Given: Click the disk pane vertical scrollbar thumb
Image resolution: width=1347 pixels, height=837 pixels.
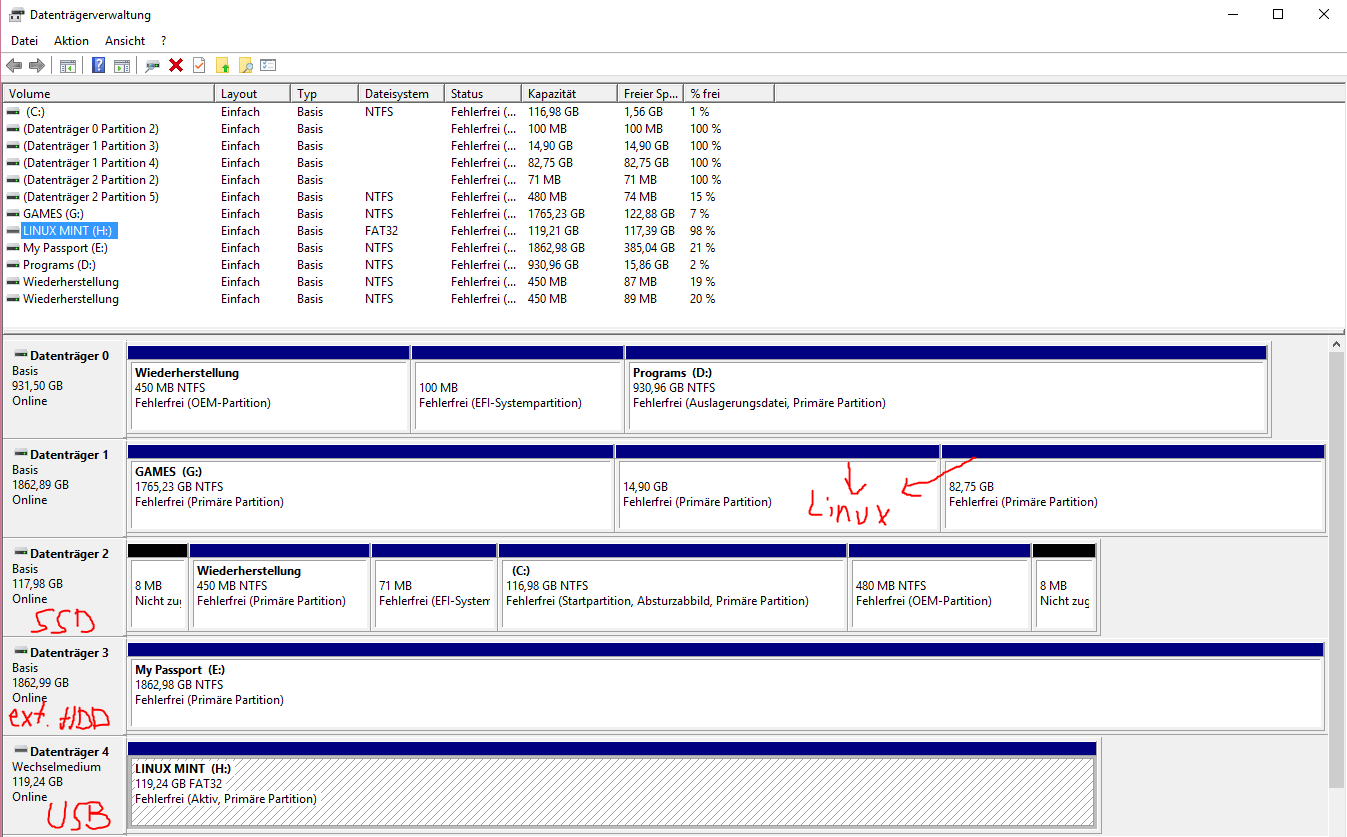Looking at the screenshot, I should (x=1337, y=569).
